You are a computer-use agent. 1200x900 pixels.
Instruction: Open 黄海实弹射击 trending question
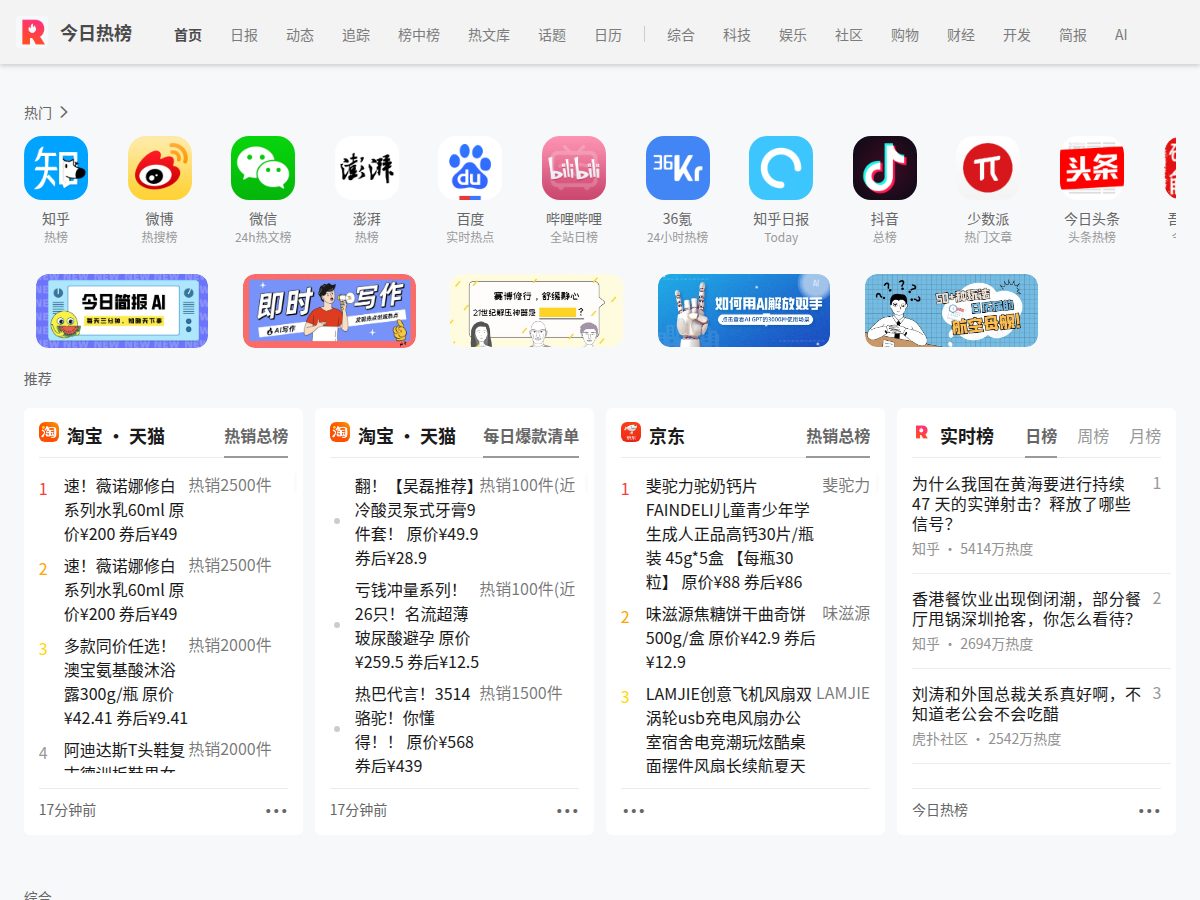[x=1023, y=504]
